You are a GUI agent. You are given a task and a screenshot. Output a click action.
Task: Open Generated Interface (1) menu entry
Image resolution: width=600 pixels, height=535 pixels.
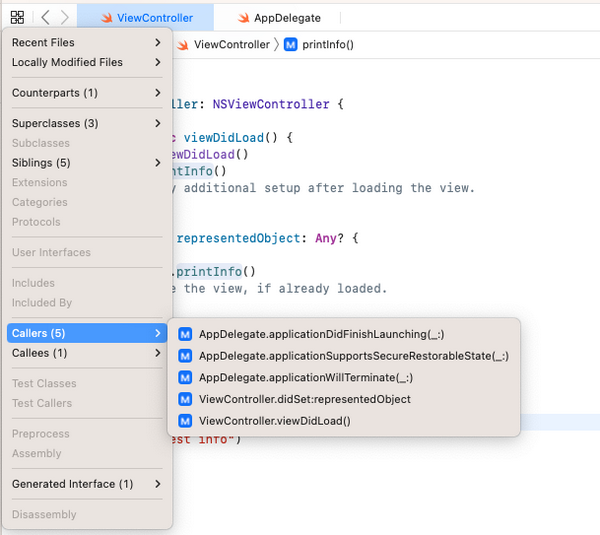pos(86,484)
